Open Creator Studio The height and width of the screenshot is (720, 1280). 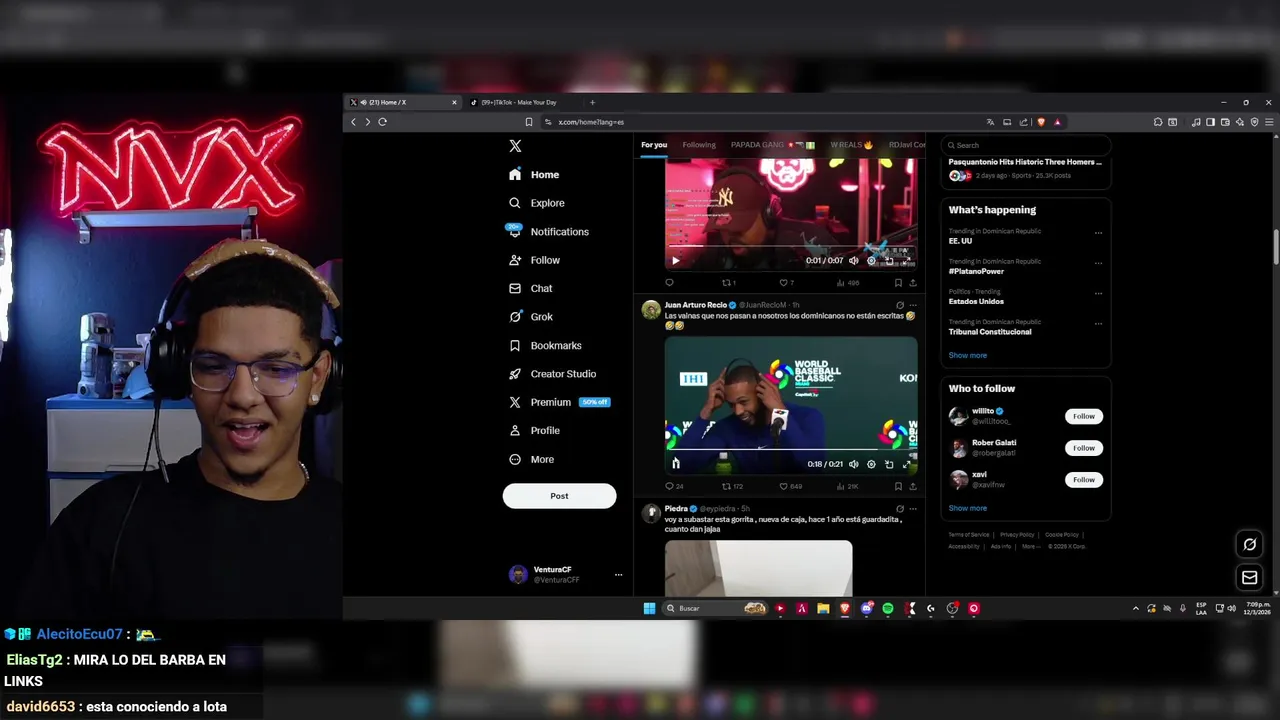point(552,373)
